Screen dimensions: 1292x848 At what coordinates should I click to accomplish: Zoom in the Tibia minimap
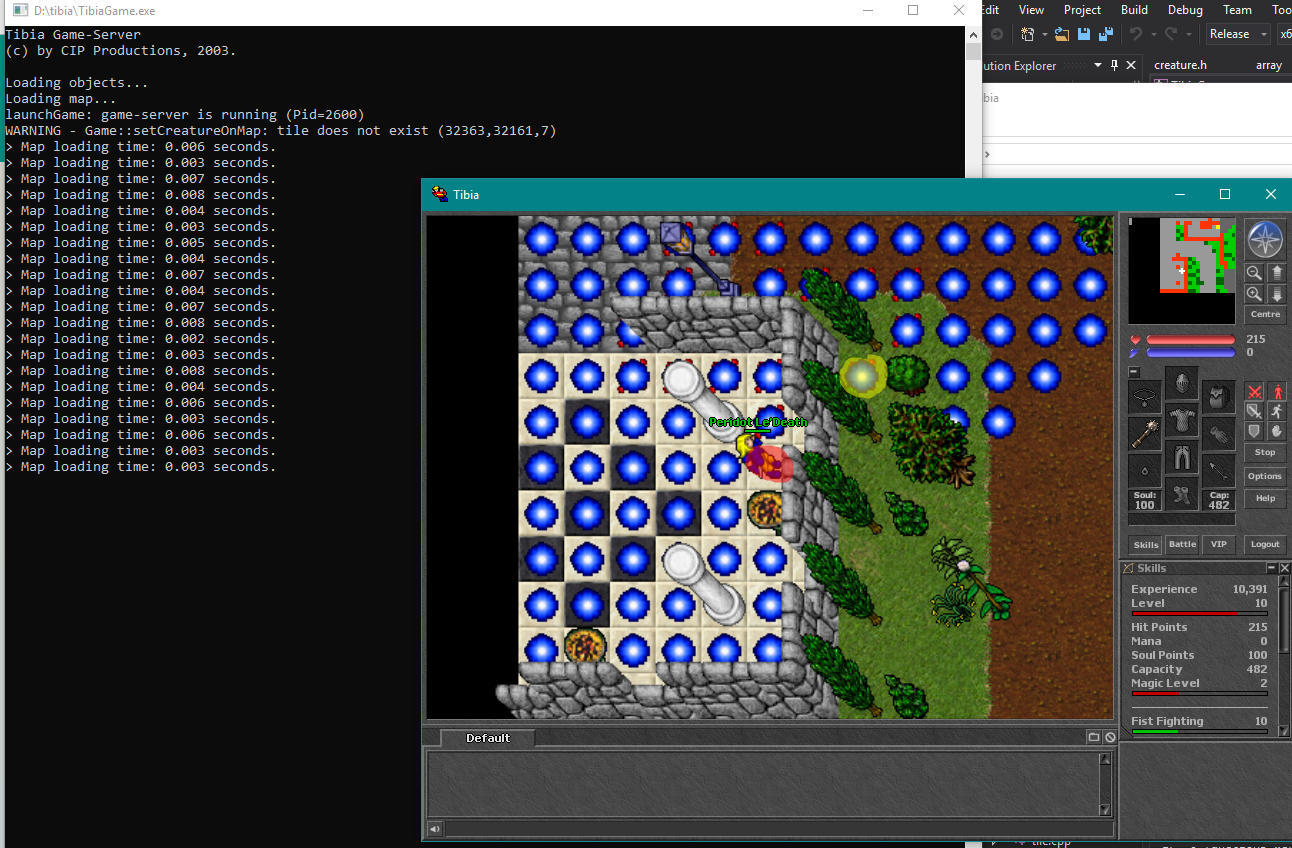[1254, 294]
